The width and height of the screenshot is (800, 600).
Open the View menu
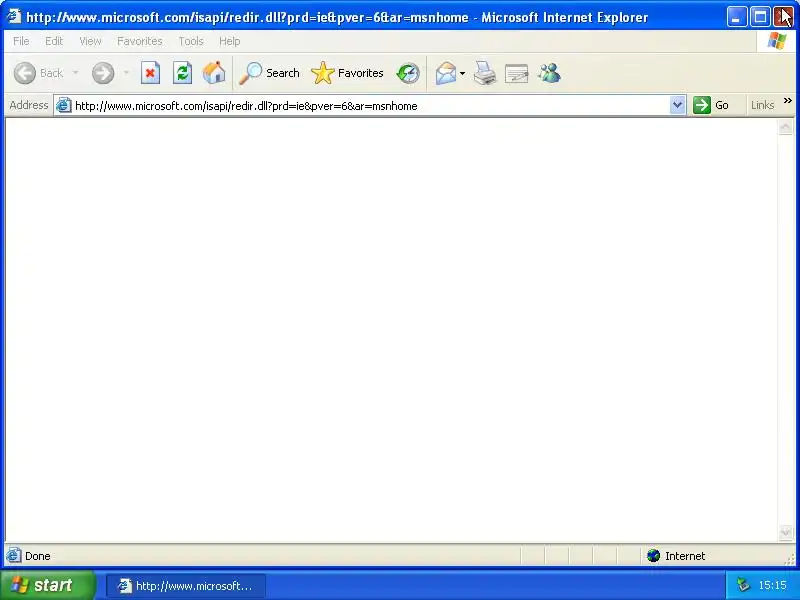point(90,41)
